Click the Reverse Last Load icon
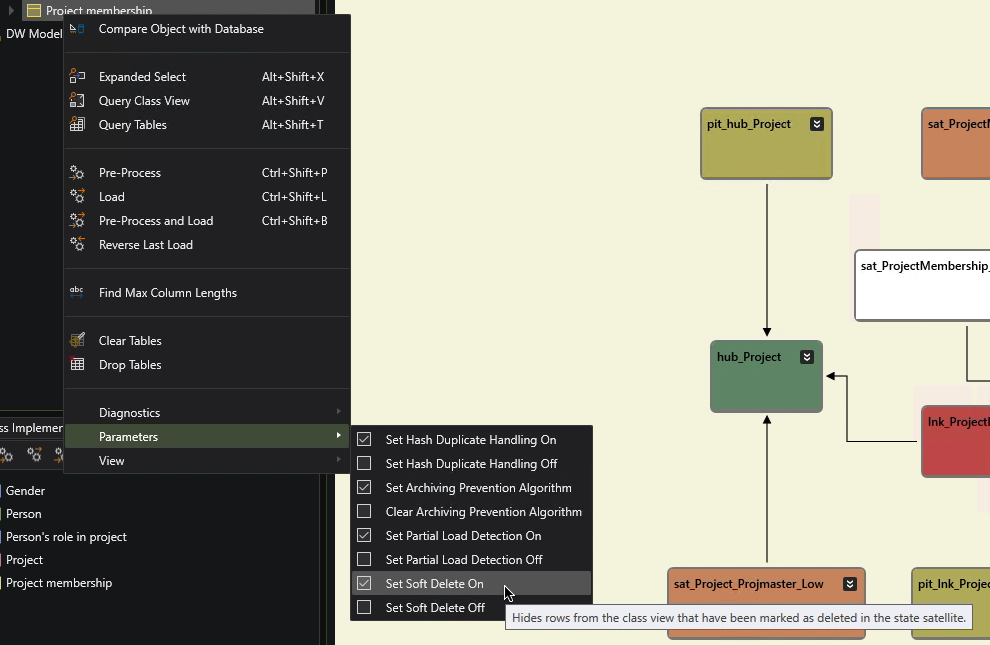990x645 pixels. click(x=77, y=245)
